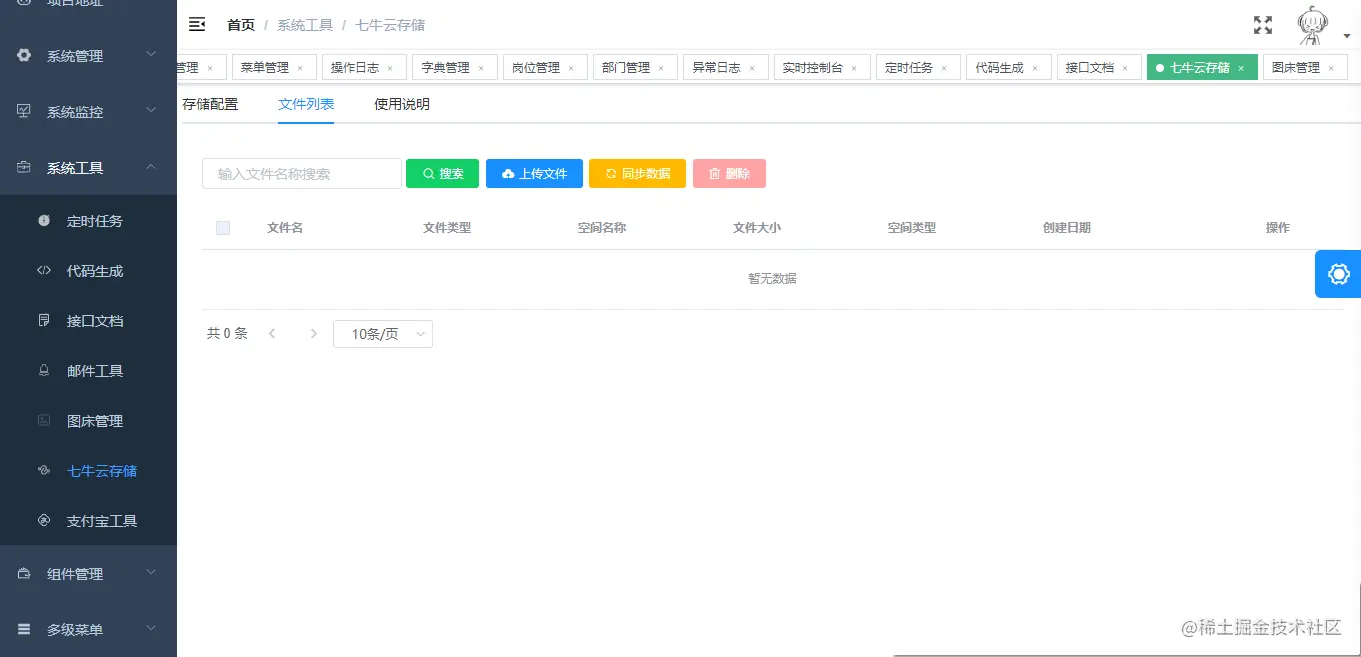Open the floating settings gear on right edge

(x=1337, y=273)
